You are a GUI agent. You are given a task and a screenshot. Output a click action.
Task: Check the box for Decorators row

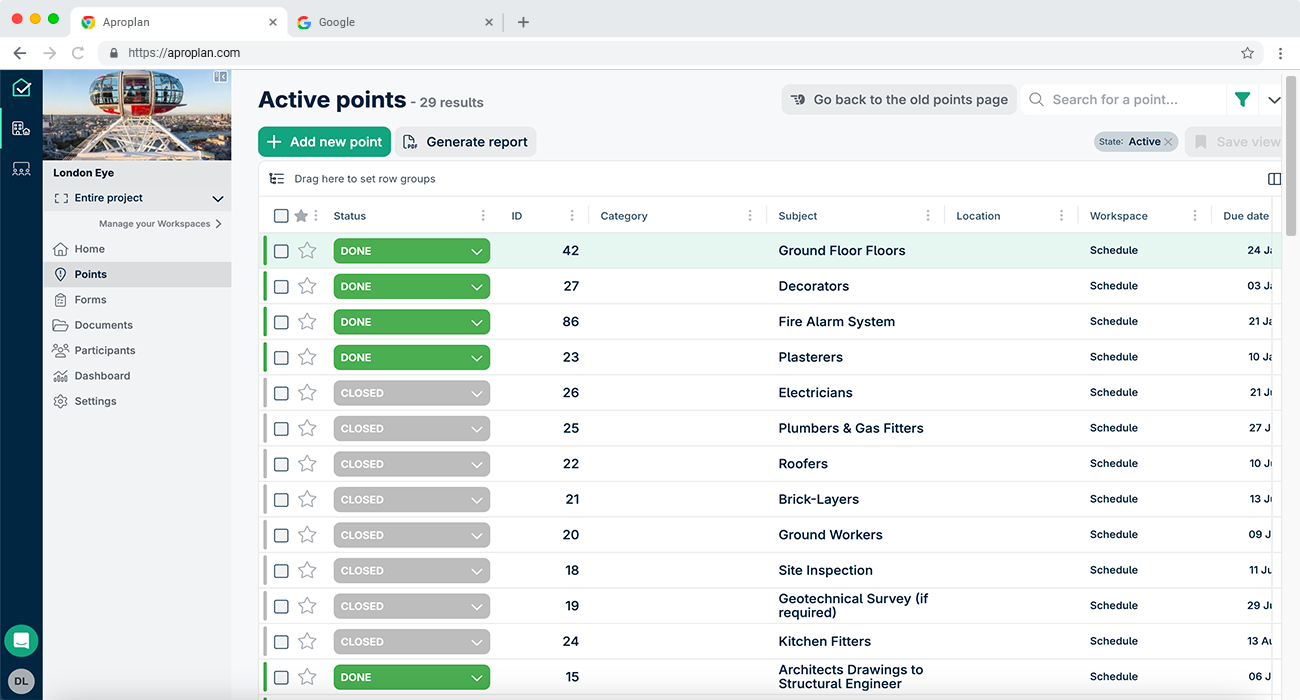pyautogui.click(x=281, y=287)
